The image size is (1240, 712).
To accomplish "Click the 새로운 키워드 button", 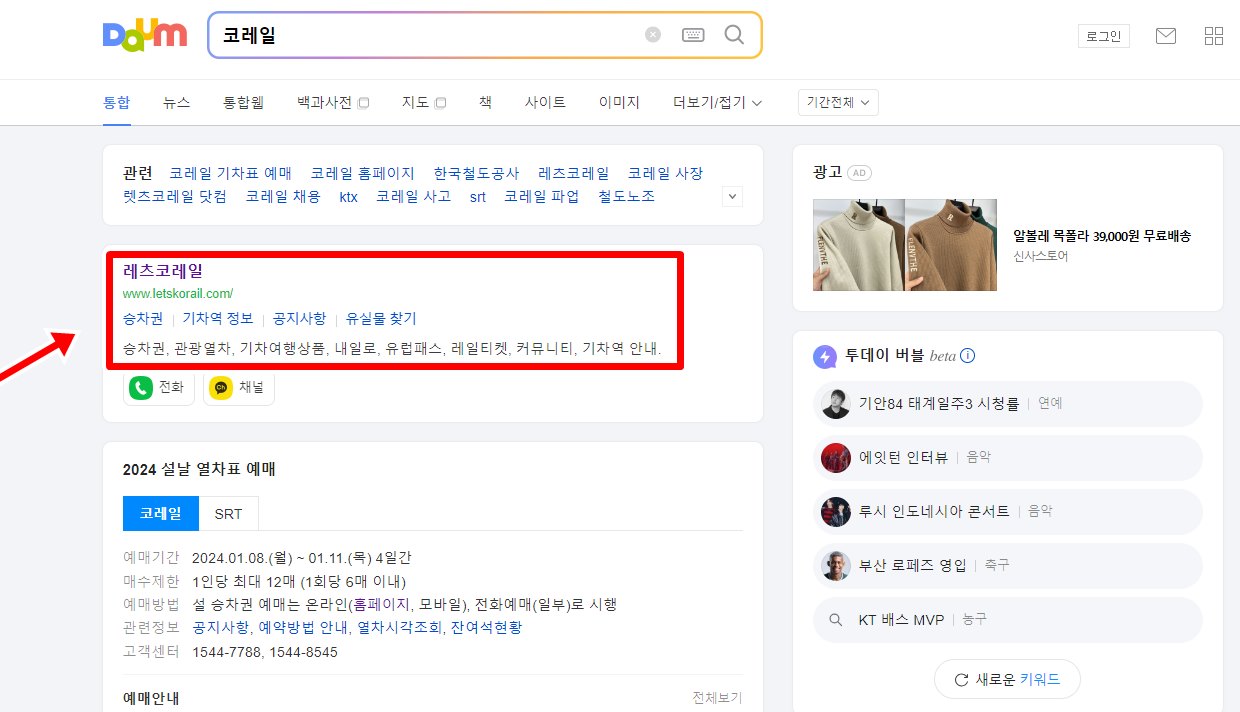I will click(1007, 680).
